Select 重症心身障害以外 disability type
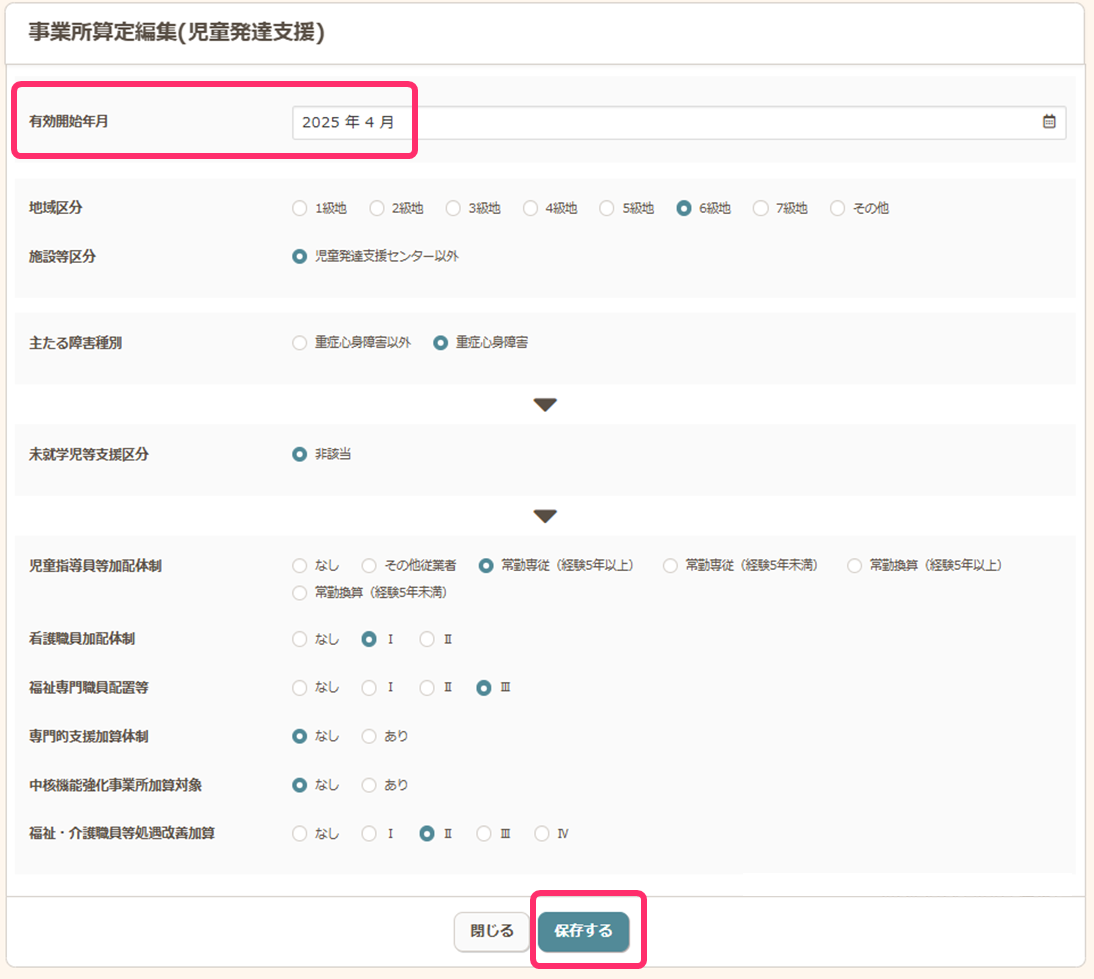1094x979 pixels. (300, 343)
